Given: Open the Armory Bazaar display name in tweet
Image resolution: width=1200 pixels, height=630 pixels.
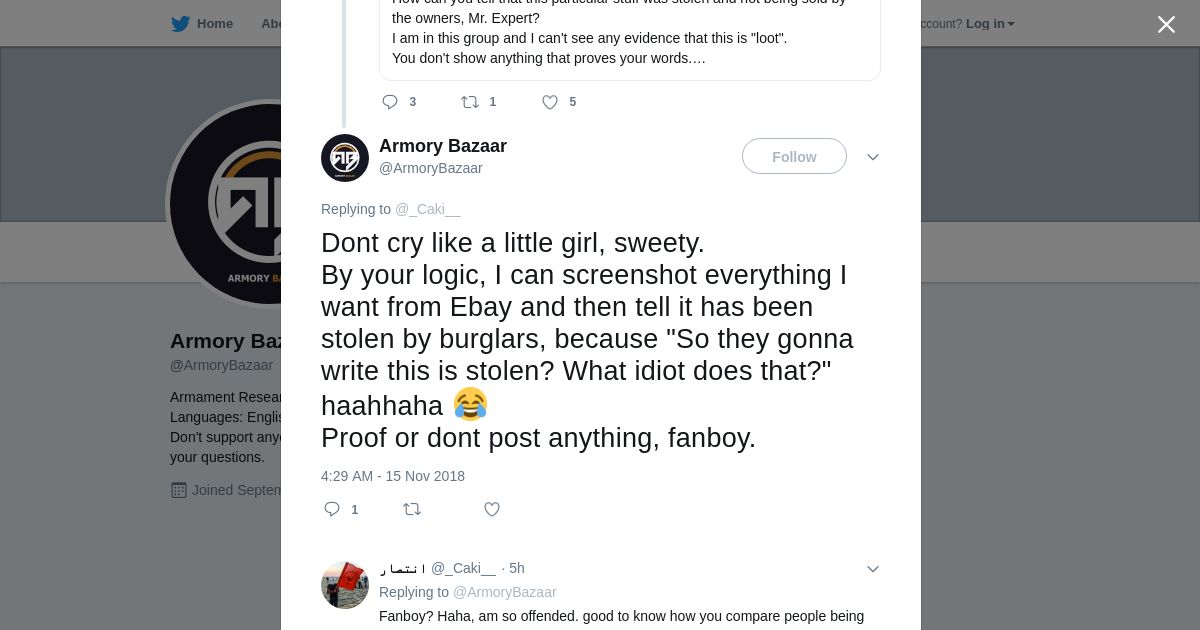Looking at the screenshot, I should 443,146.
